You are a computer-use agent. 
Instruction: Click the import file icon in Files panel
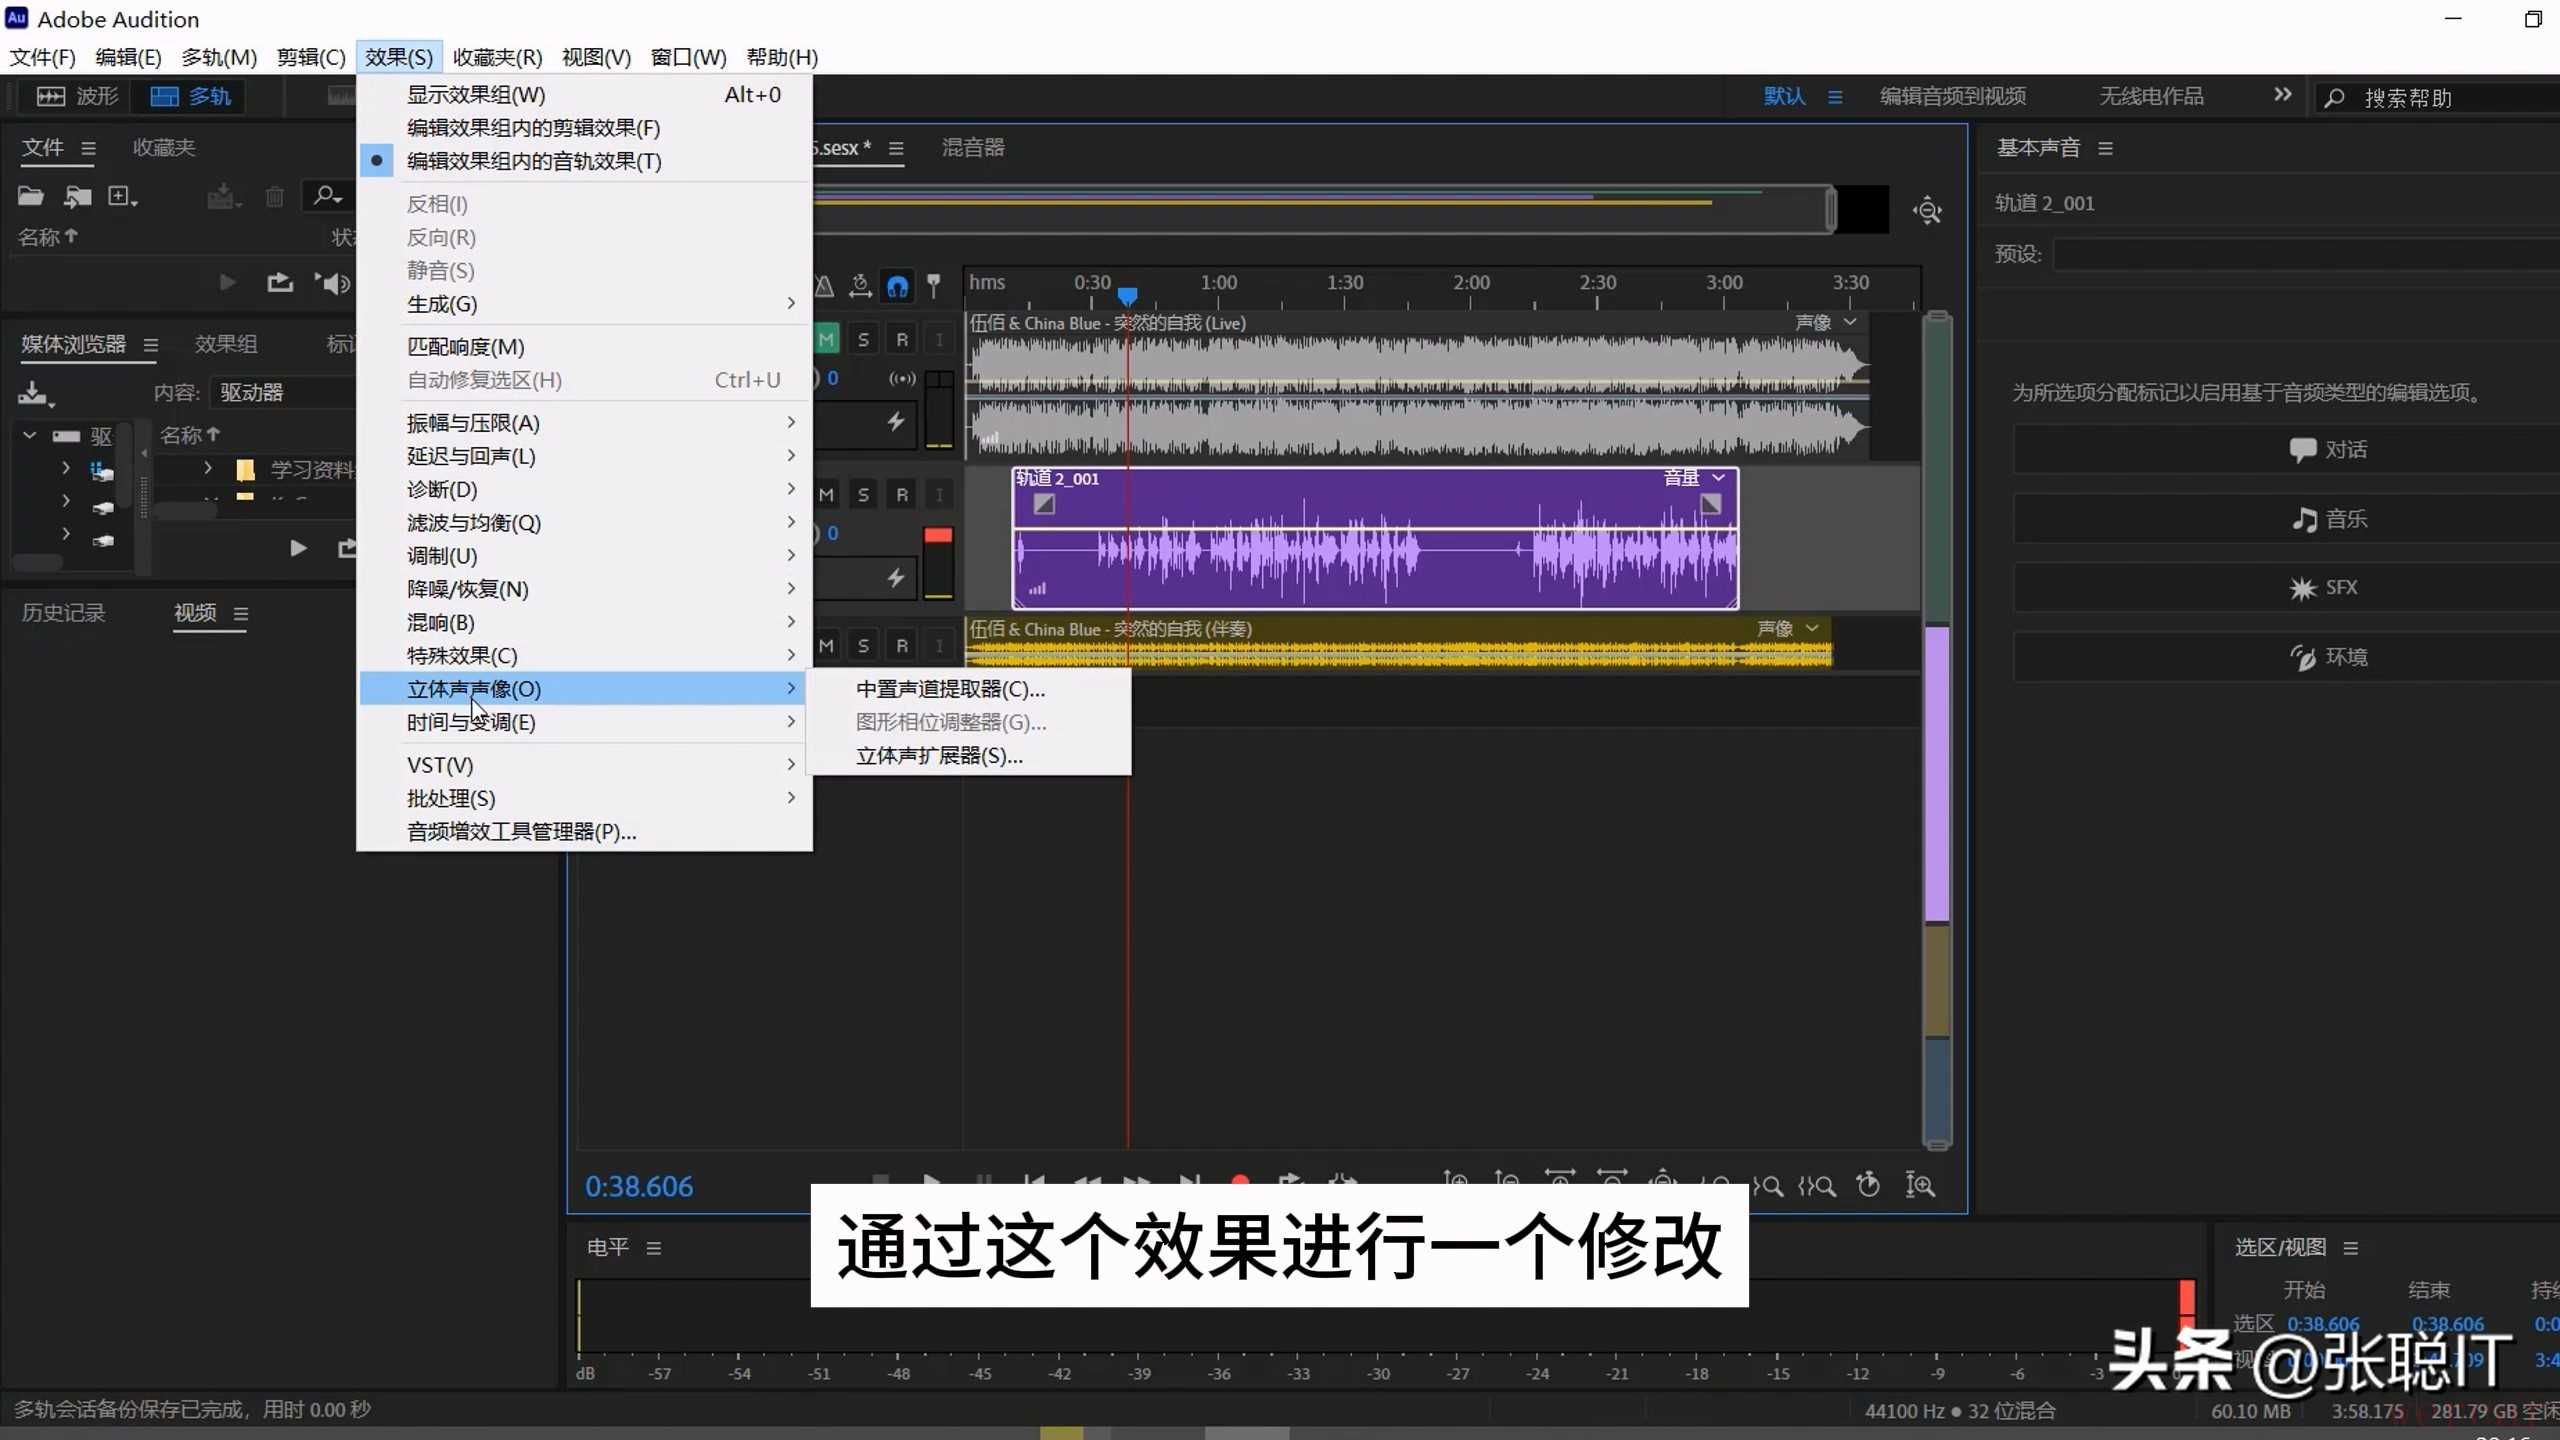[x=77, y=196]
